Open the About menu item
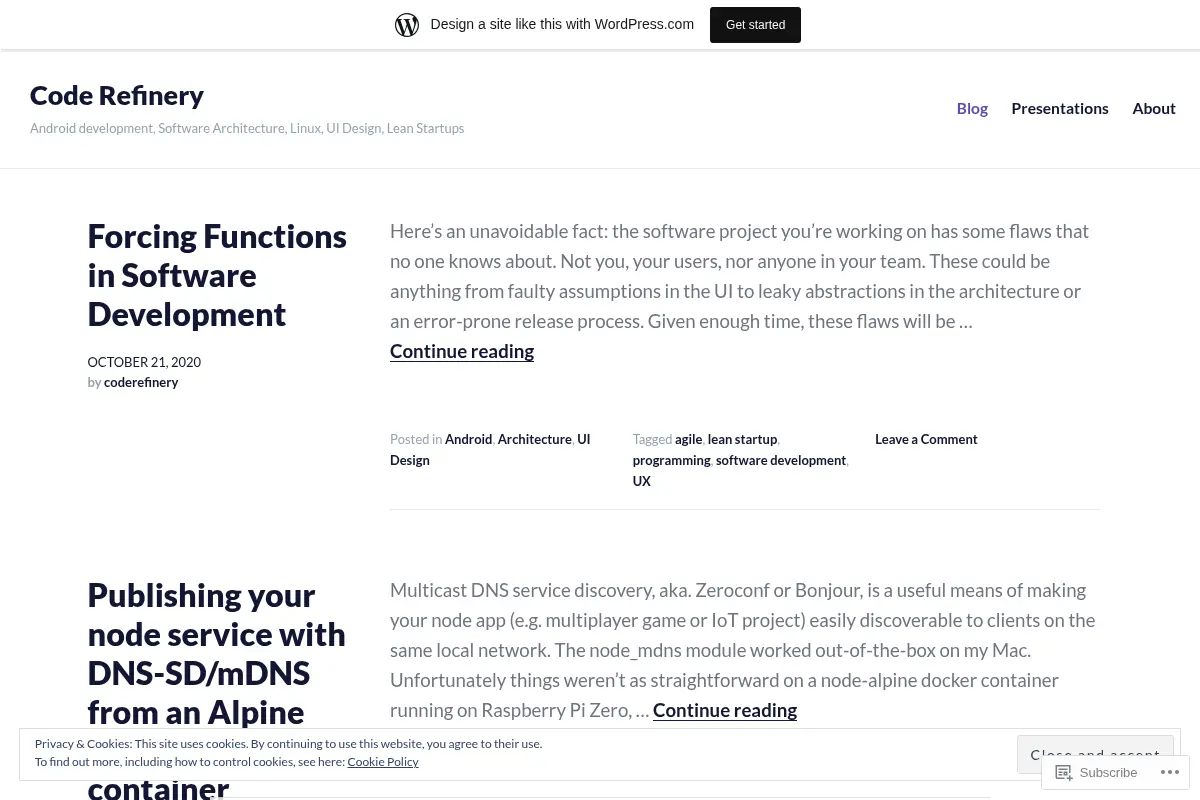 pos(1153,108)
